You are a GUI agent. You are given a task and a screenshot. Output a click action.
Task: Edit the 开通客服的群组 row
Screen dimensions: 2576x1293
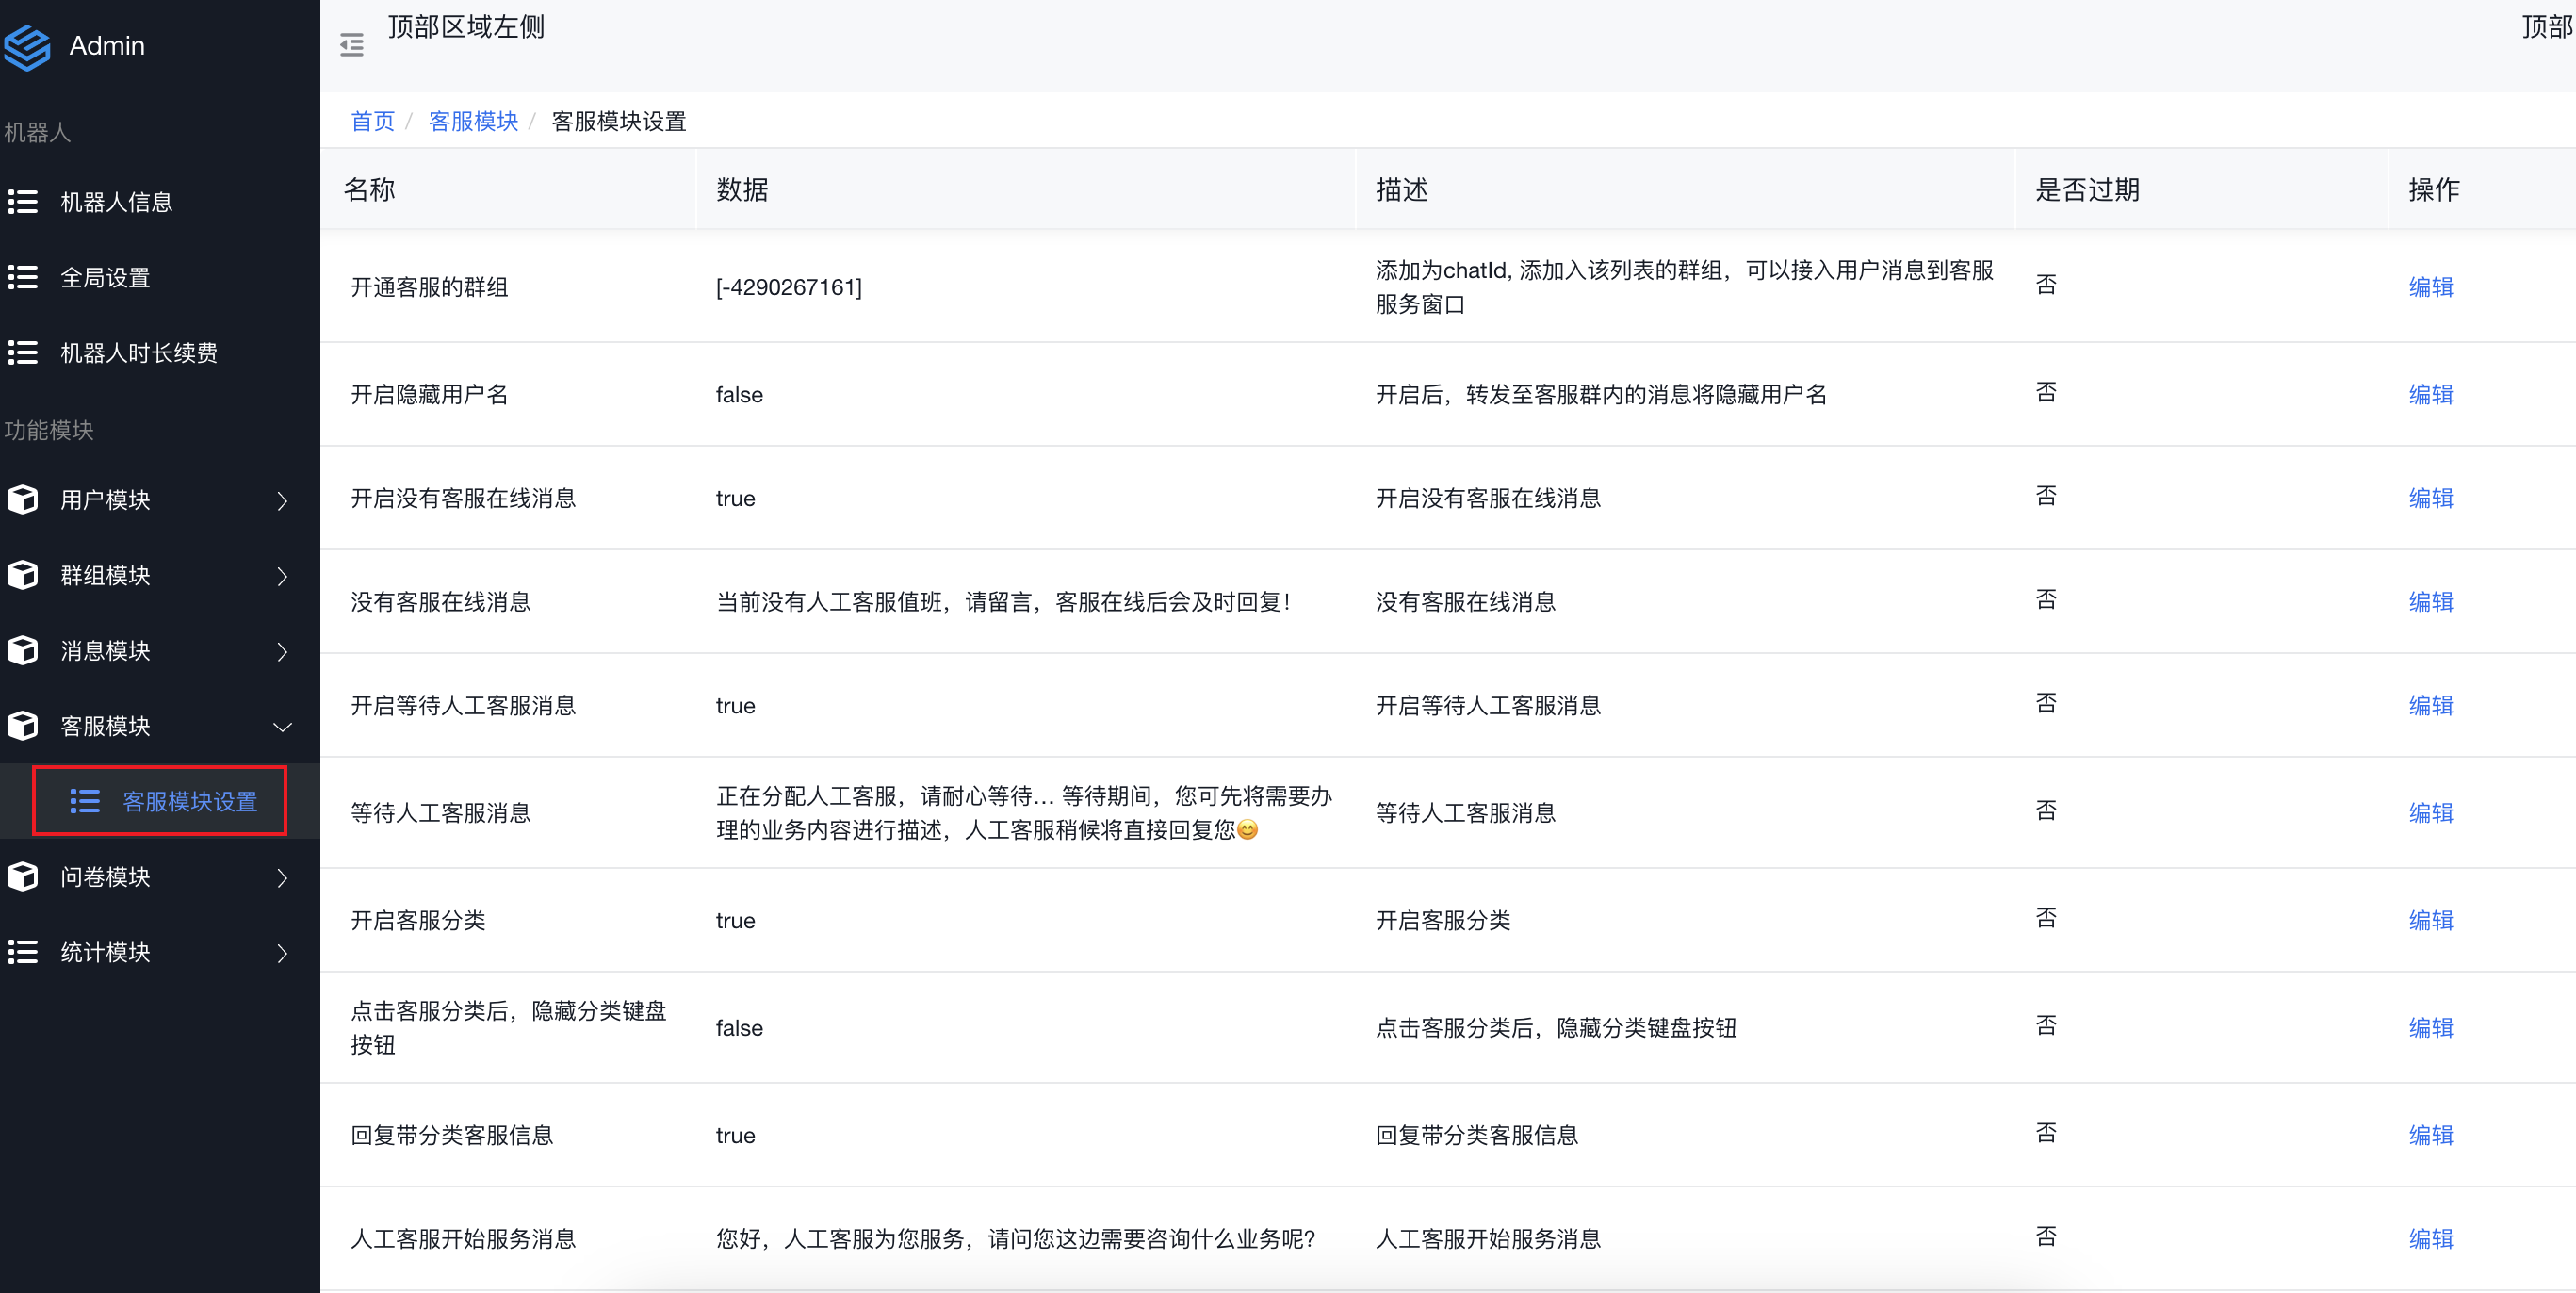coord(2430,287)
